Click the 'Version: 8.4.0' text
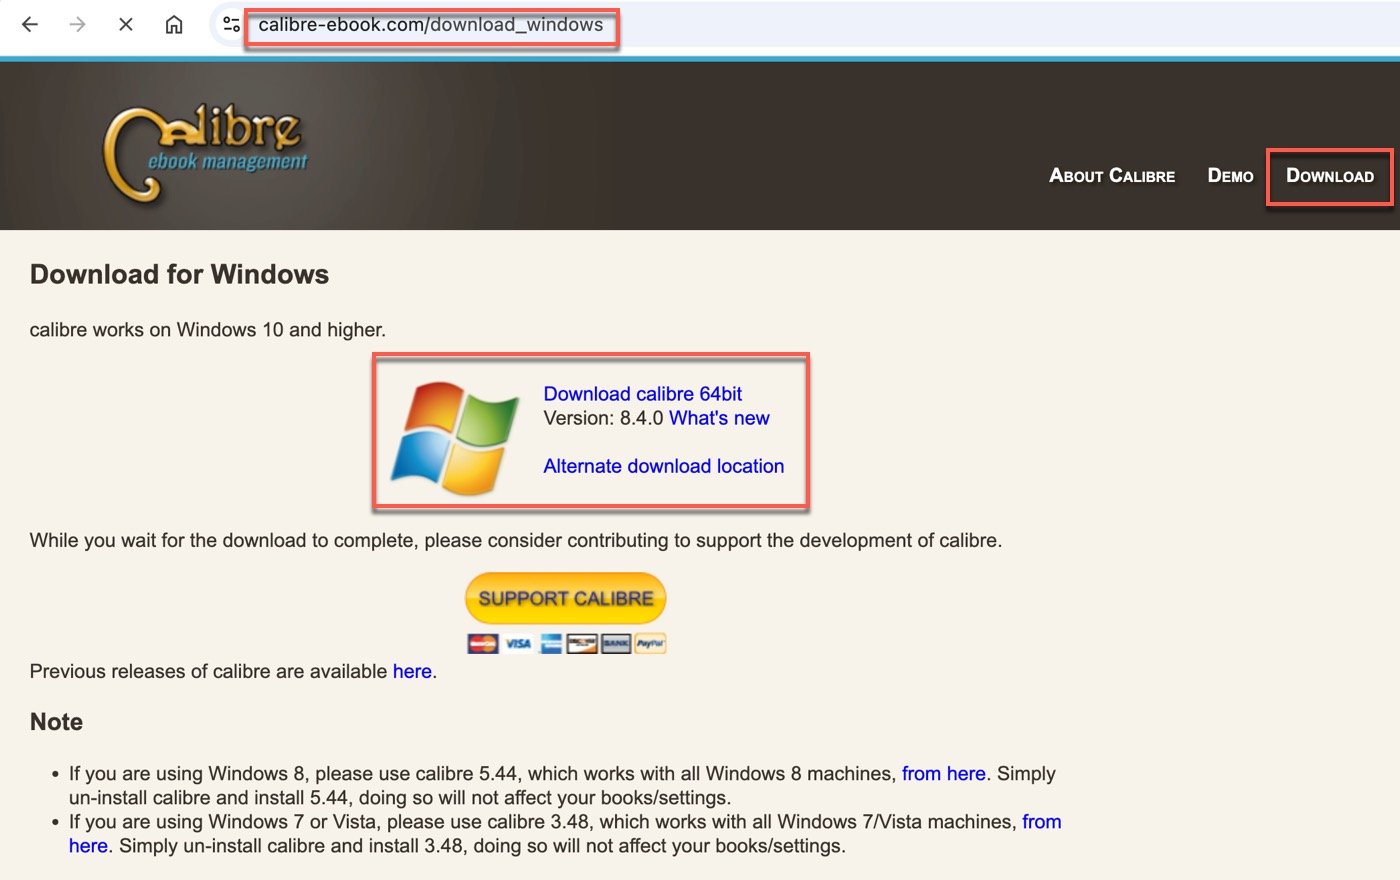The image size is (1400, 880). [604, 418]
